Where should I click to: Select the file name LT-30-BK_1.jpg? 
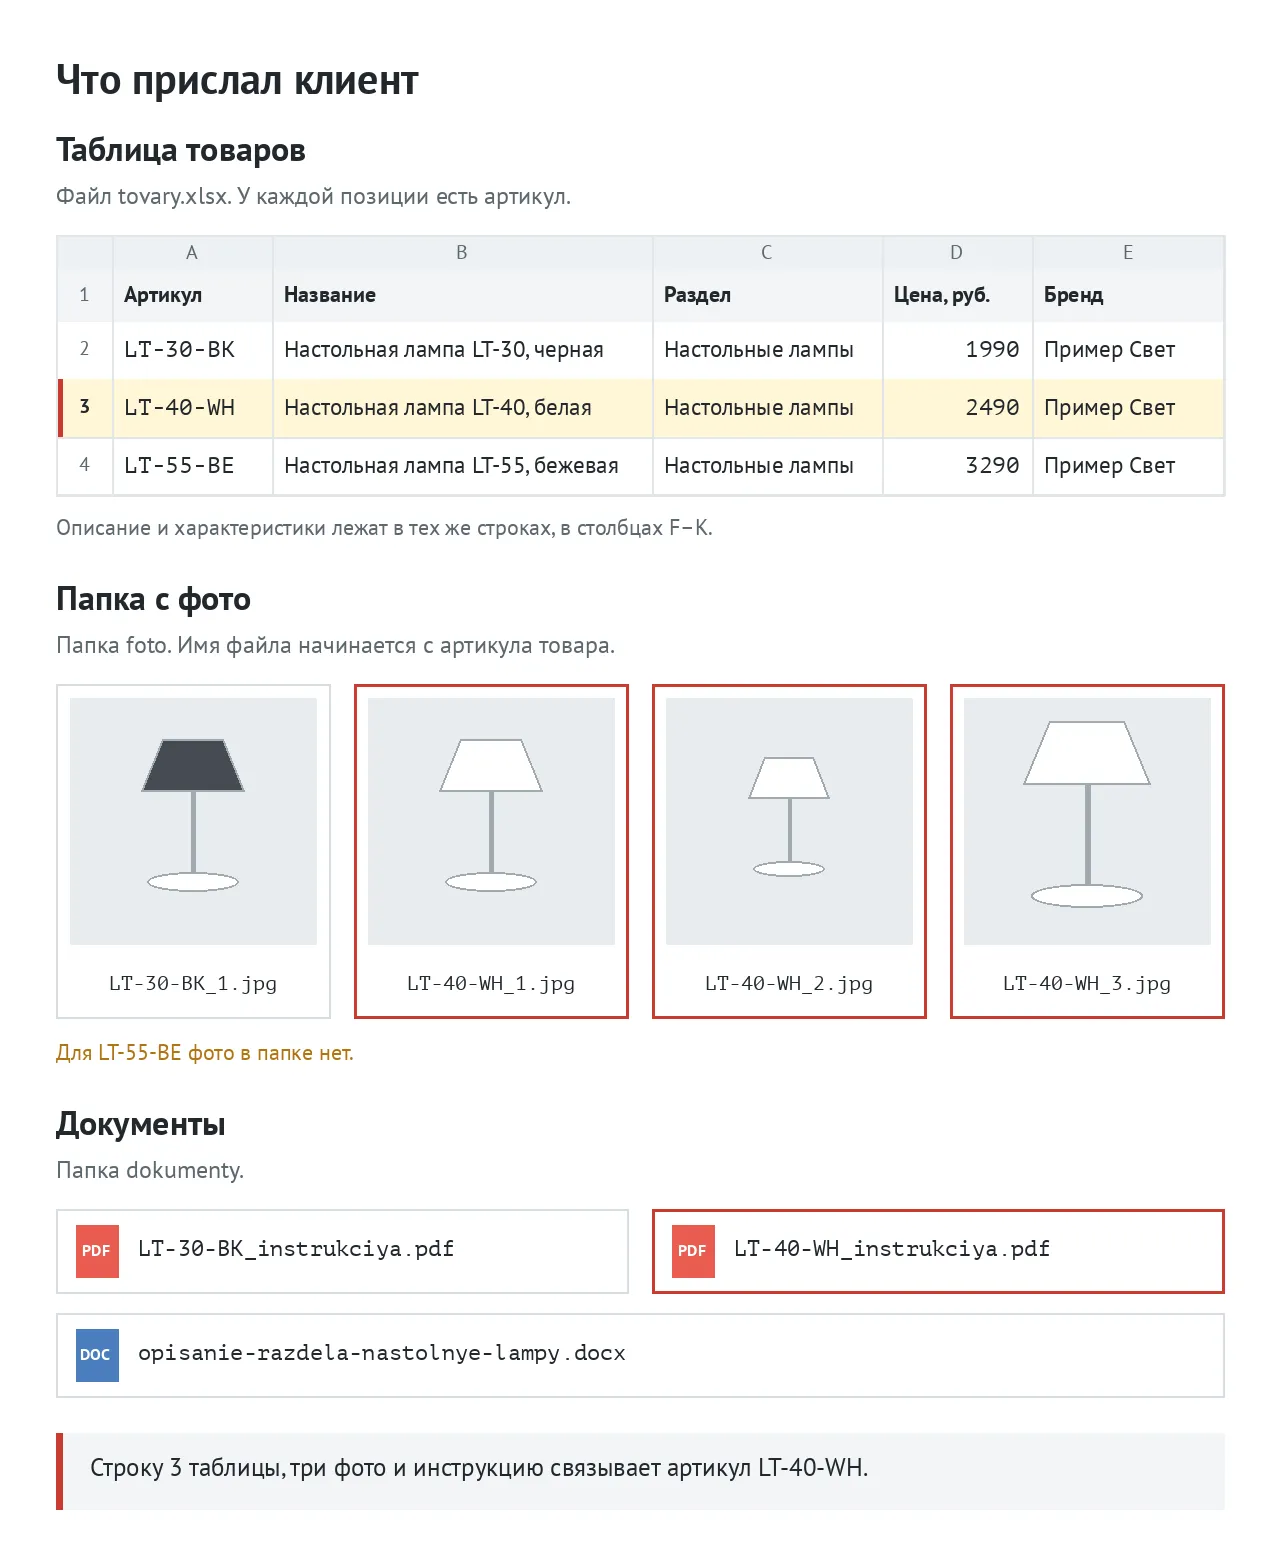tap(193, 983)
